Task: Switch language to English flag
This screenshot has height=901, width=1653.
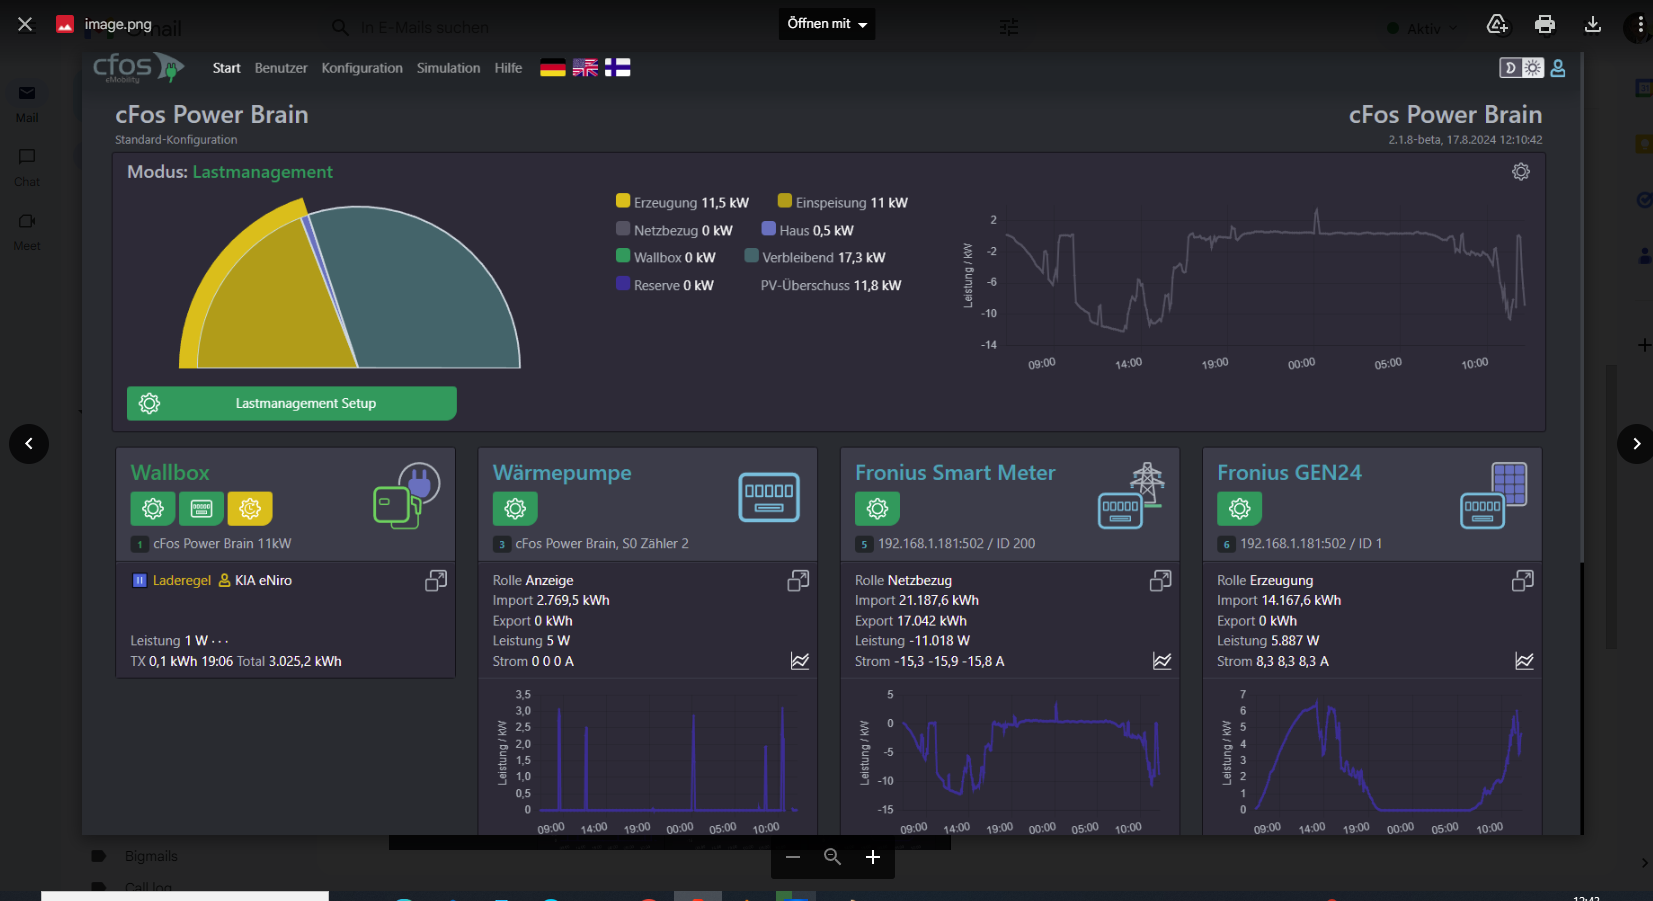Action: point(585,68)
